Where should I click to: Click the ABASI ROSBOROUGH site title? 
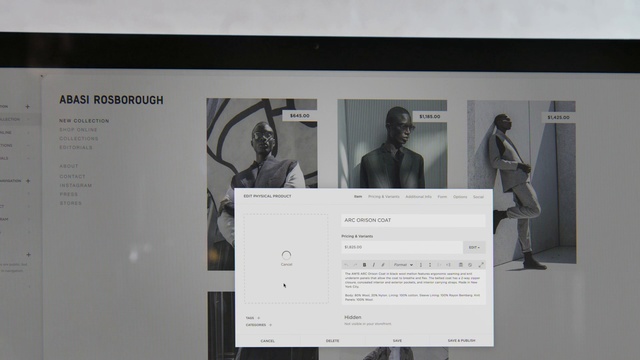click(111, 100)
